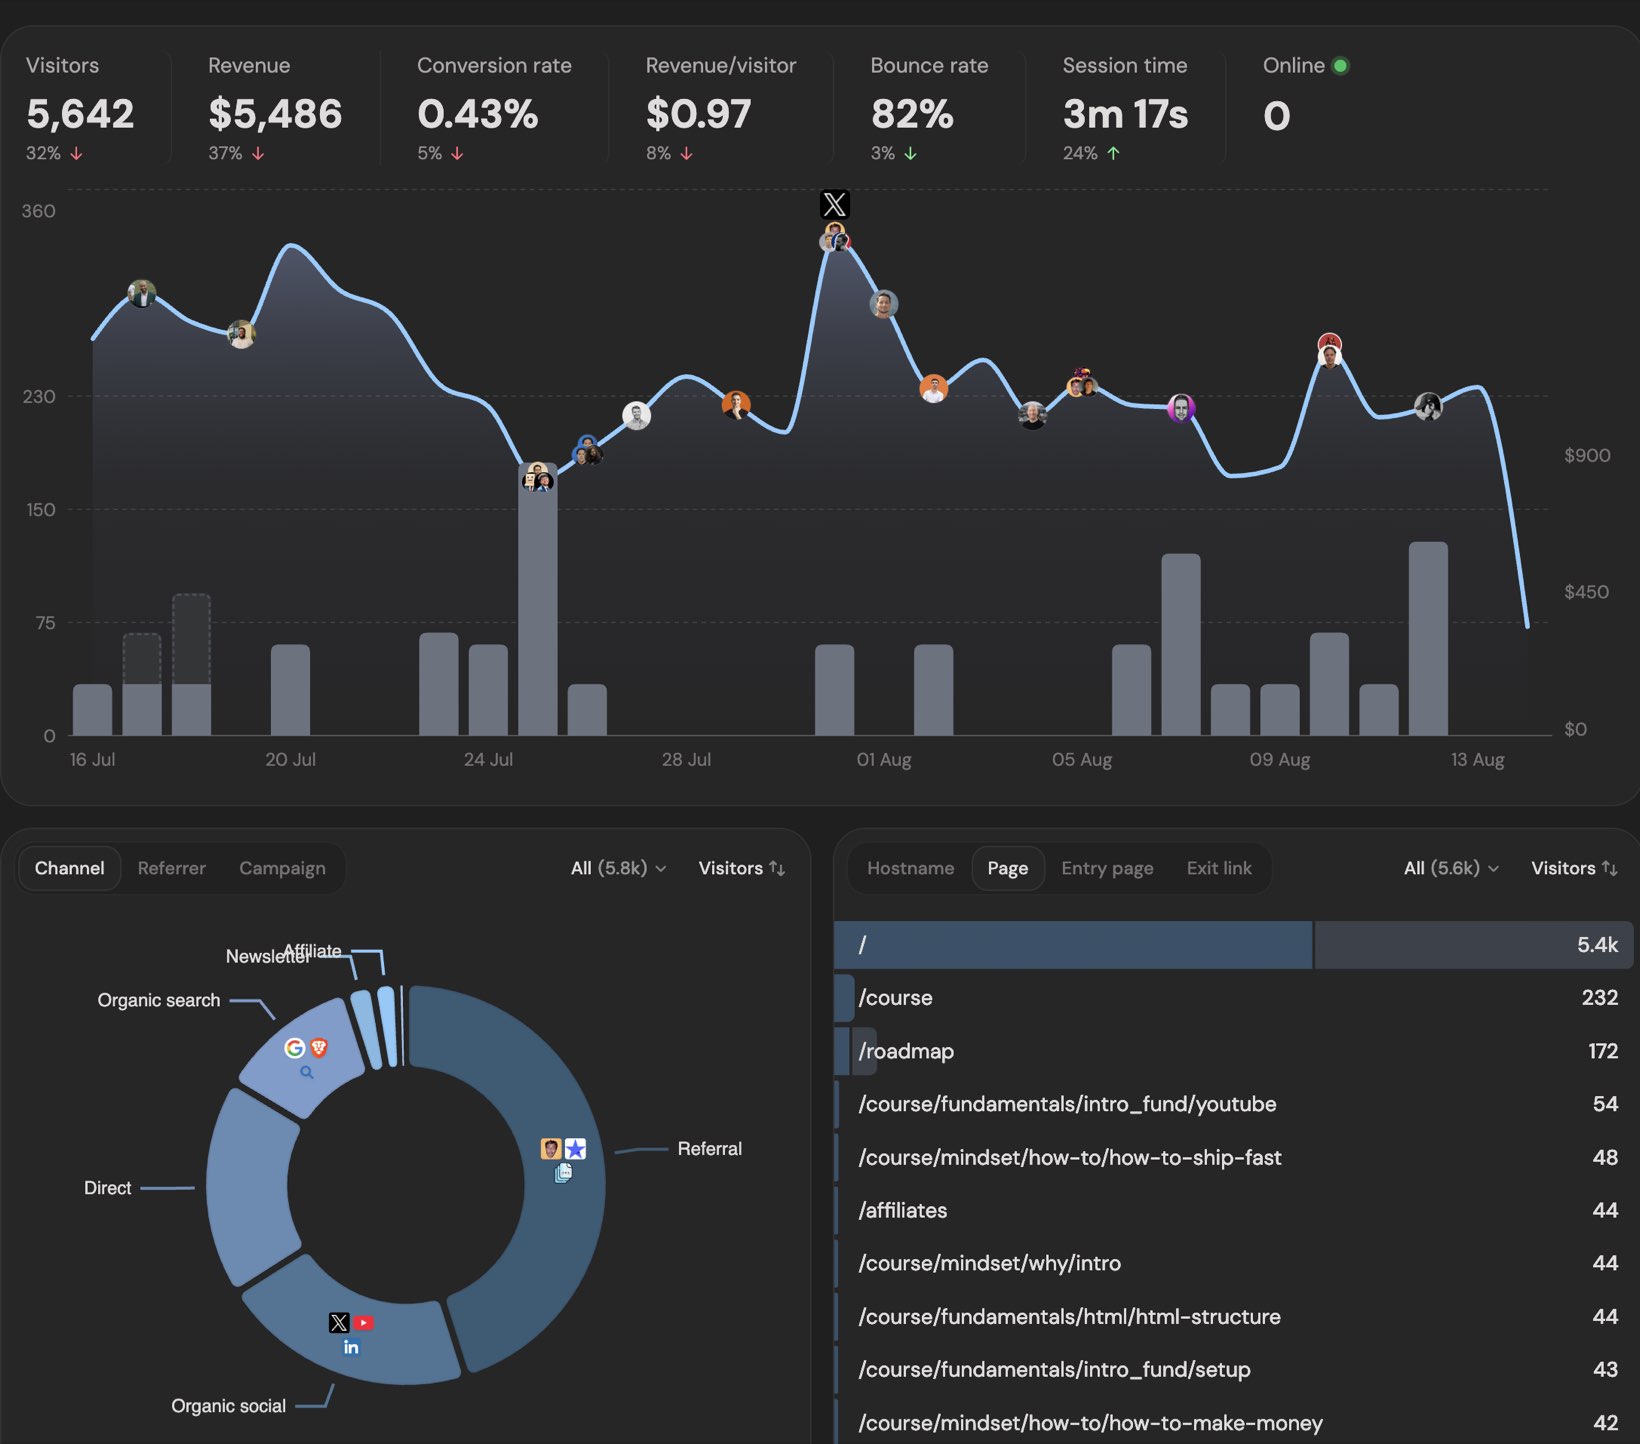Click the /course/mindset/how-to/how-to-make-money row
The width and height of the screenshot is (1640, 1444).
1233,1422
